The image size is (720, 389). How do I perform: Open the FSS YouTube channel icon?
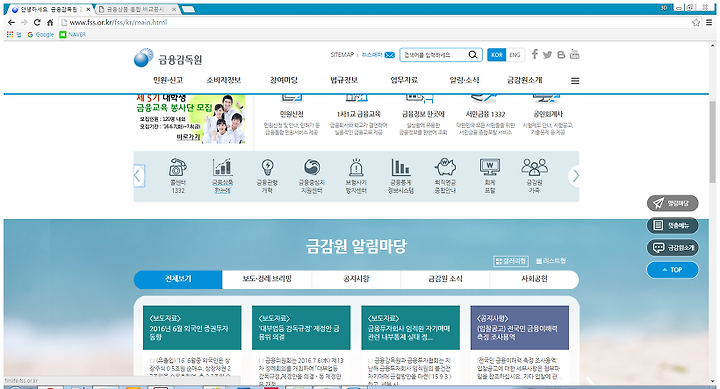(x=574, y=54)
